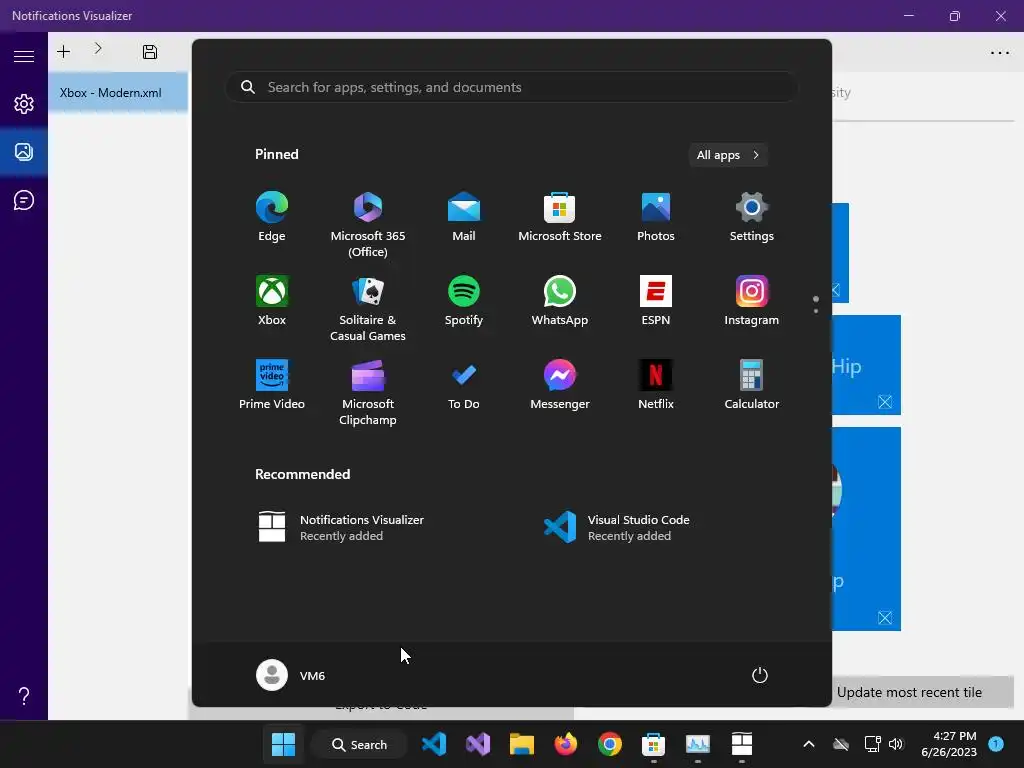The width and height of the screenshot is (1024, 768).
Task: Open Microsoft Clipchamp
Action: pyautogui.click(x=368, y=392)
